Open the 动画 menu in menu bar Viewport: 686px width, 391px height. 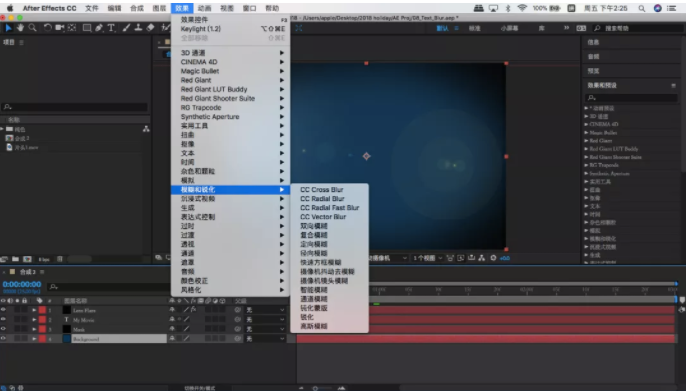pyautogui.click(x=204, y=8)
